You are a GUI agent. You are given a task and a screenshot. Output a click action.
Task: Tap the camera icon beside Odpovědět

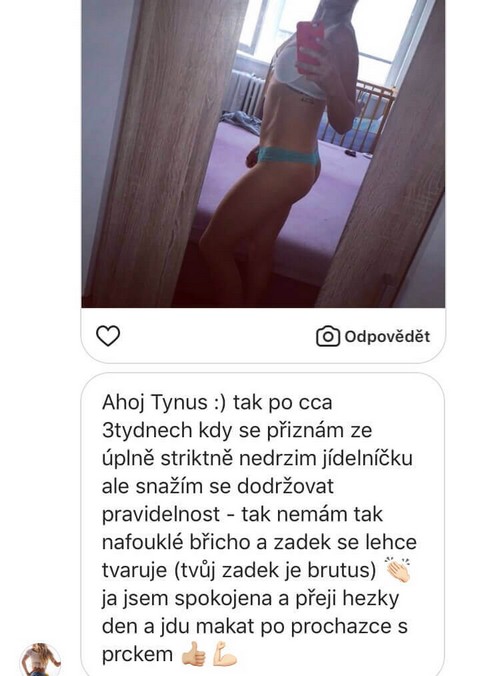click(328, 336)
